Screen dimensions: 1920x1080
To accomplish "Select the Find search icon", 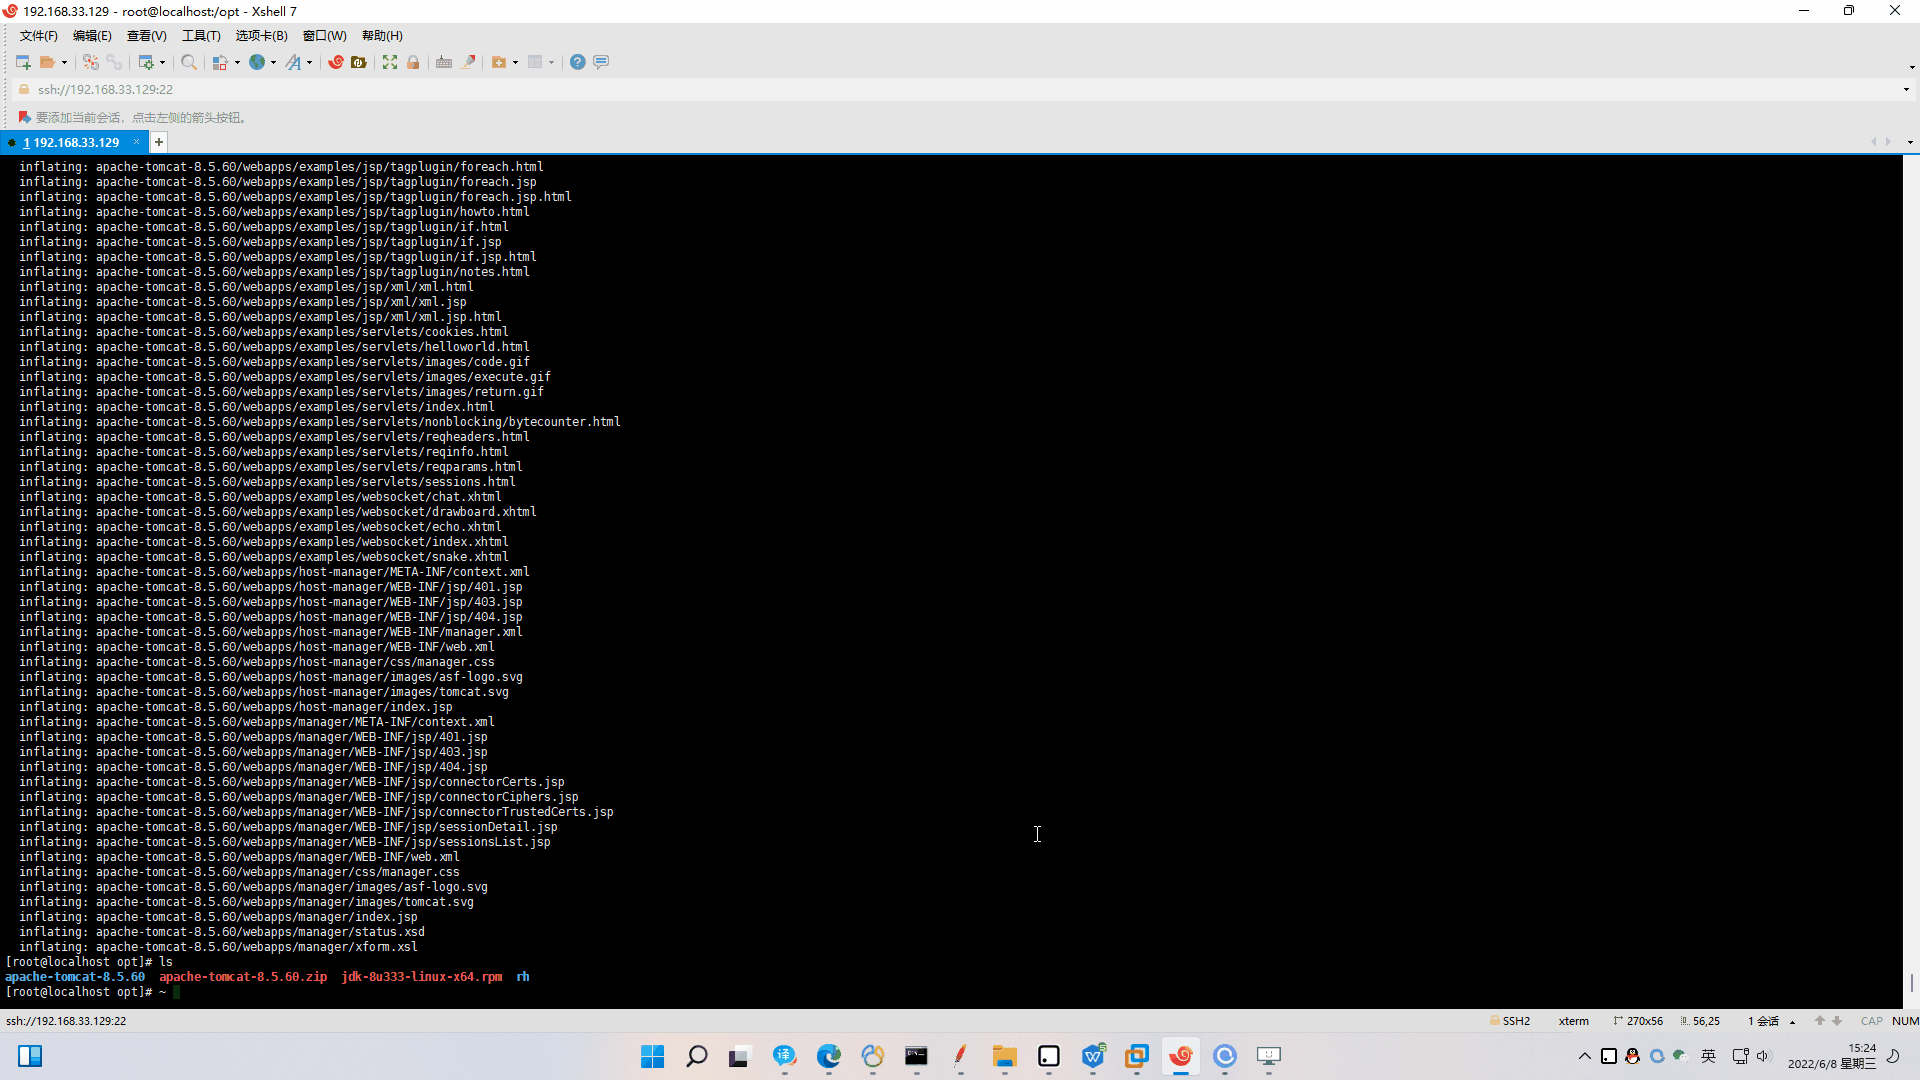I will pos(190,62).
